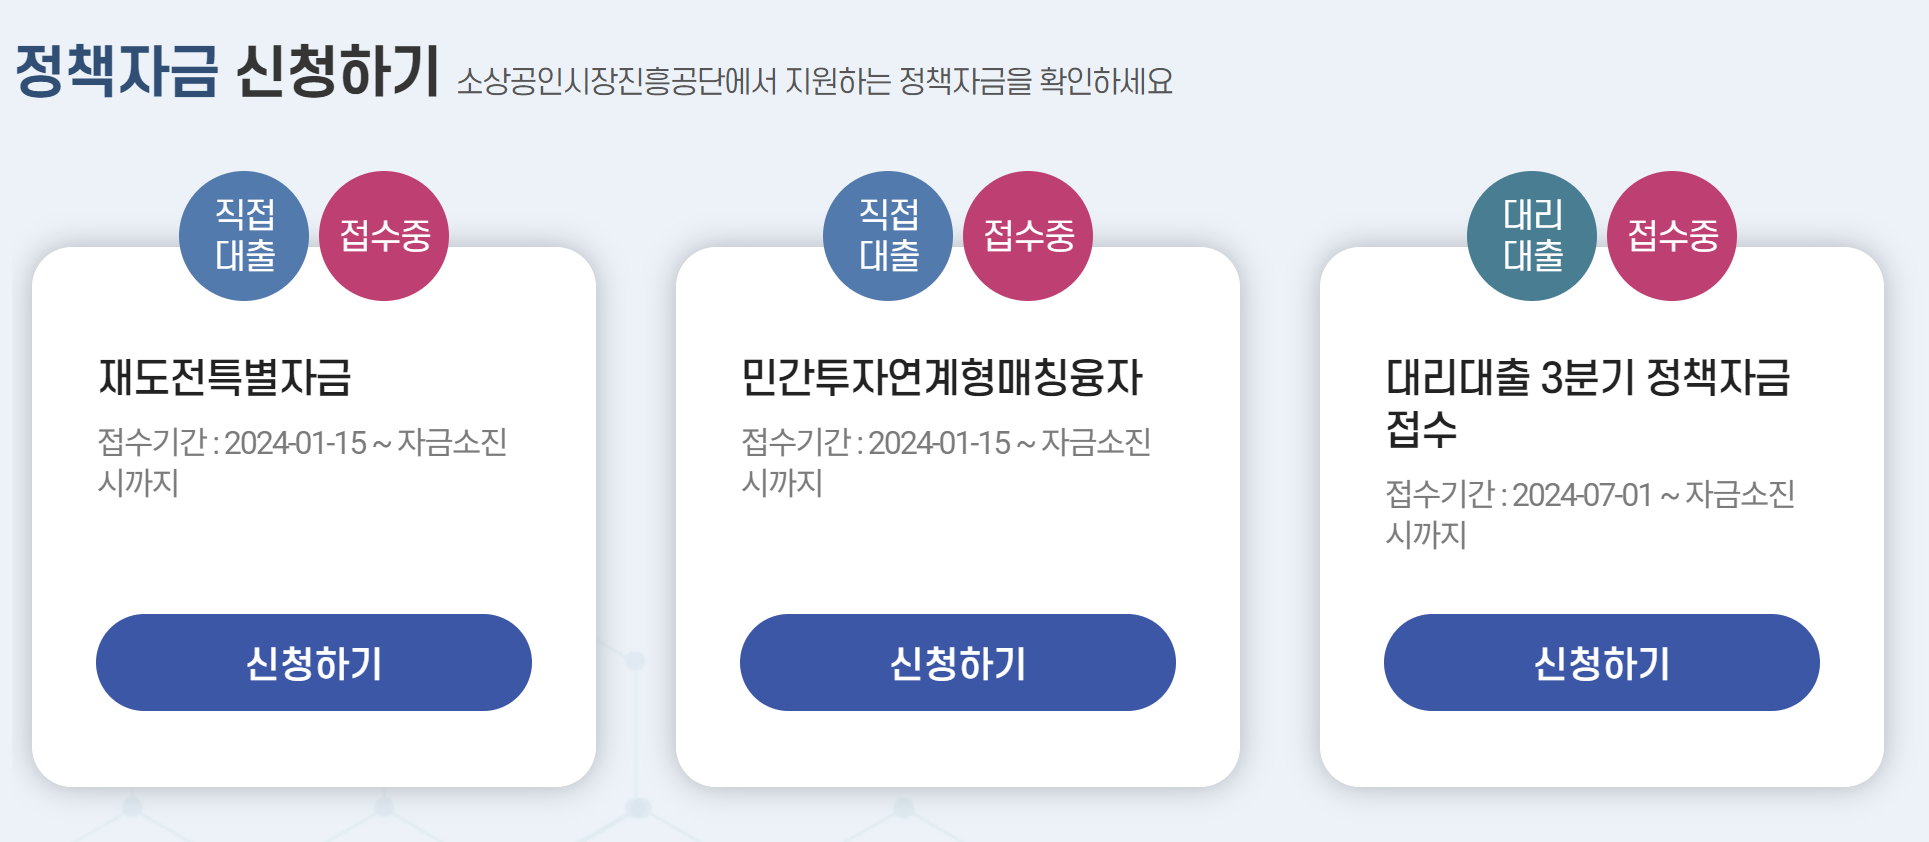This screenshot has width=1929, height=842.
Task: Click the 직접대출 badge on 민간투자연계형매칭융자 card
Action: pyautogui.click(x=887, y=236)
